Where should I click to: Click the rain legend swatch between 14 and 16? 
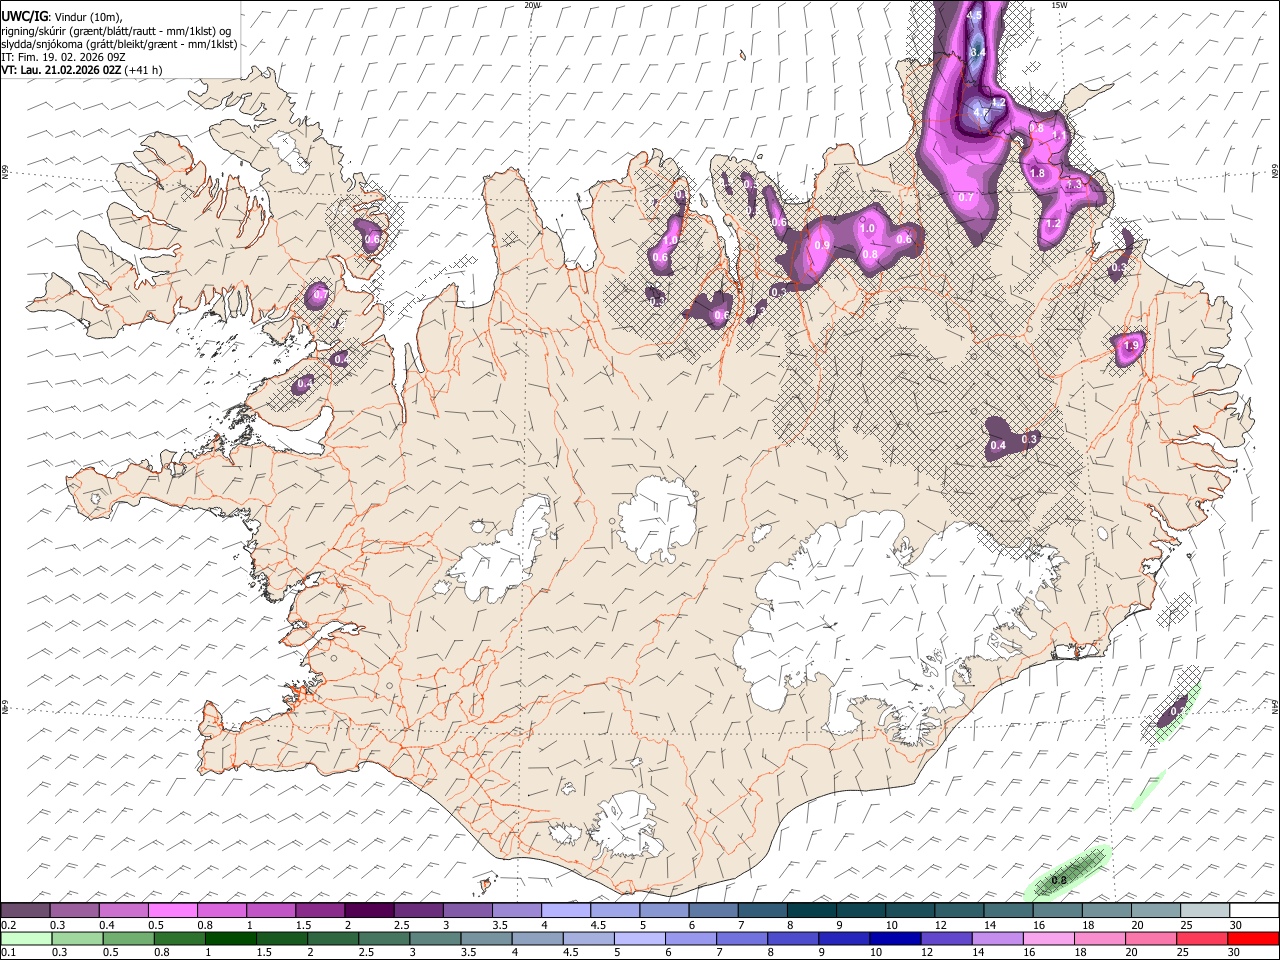(995, 938)
